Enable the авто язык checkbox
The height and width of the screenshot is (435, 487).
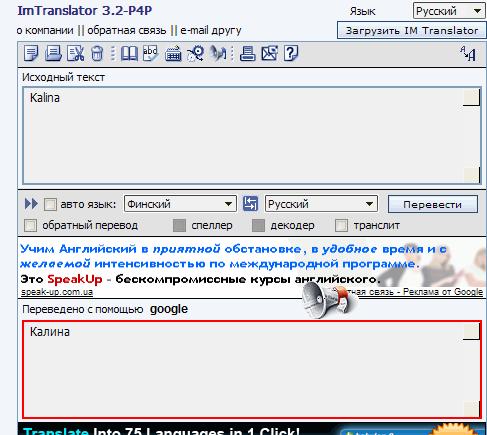pos(50,204)
